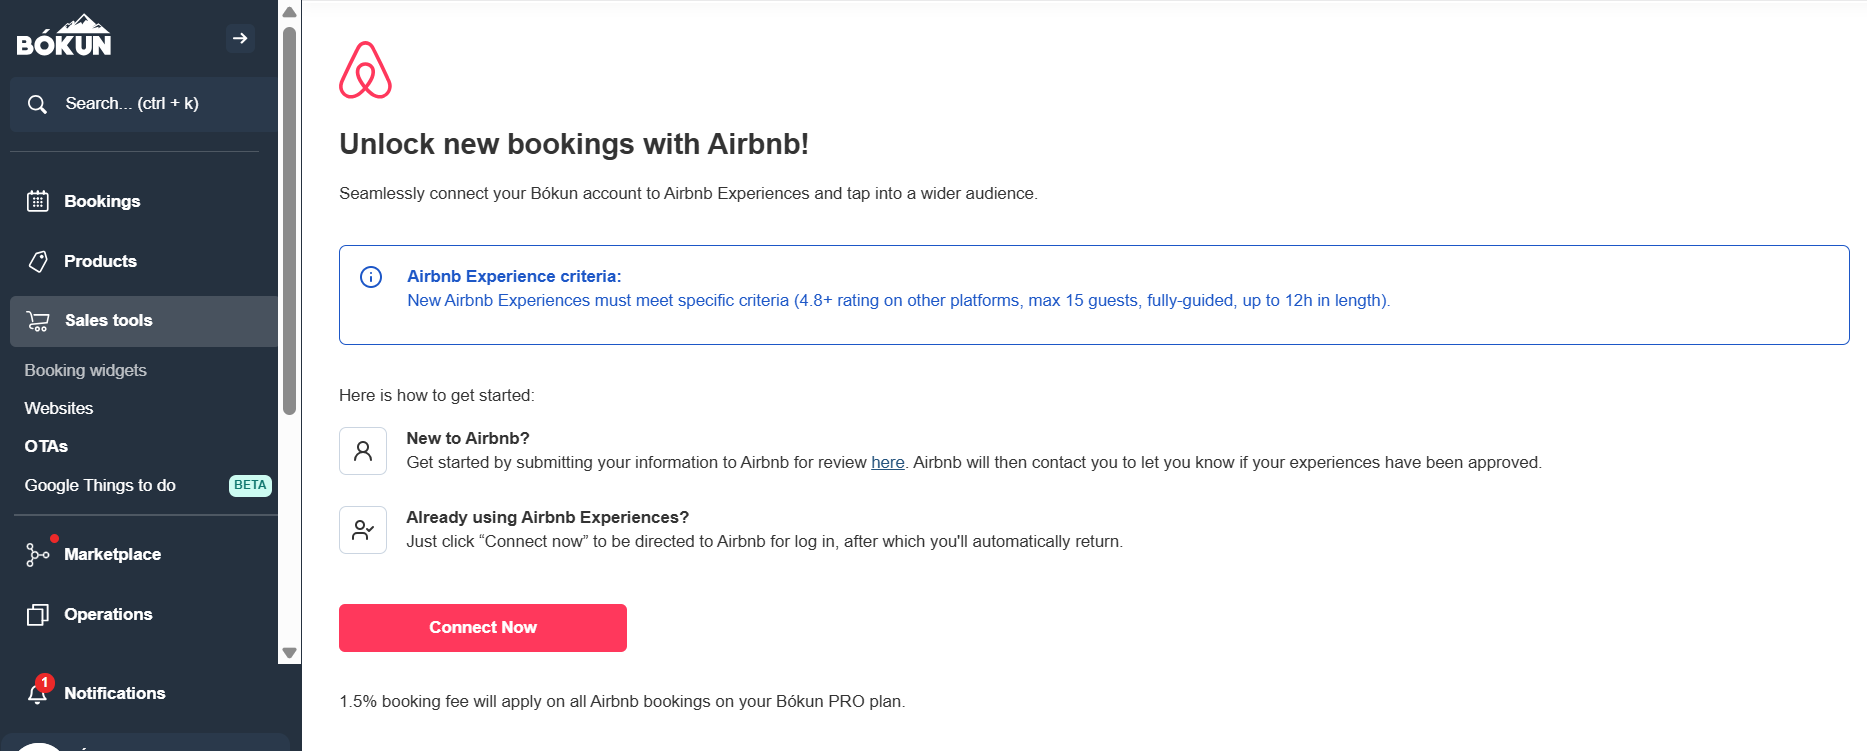Screen dimensions: 1867x751
Task: Click info icon in criteria box
Action: [x=371, y=277]
